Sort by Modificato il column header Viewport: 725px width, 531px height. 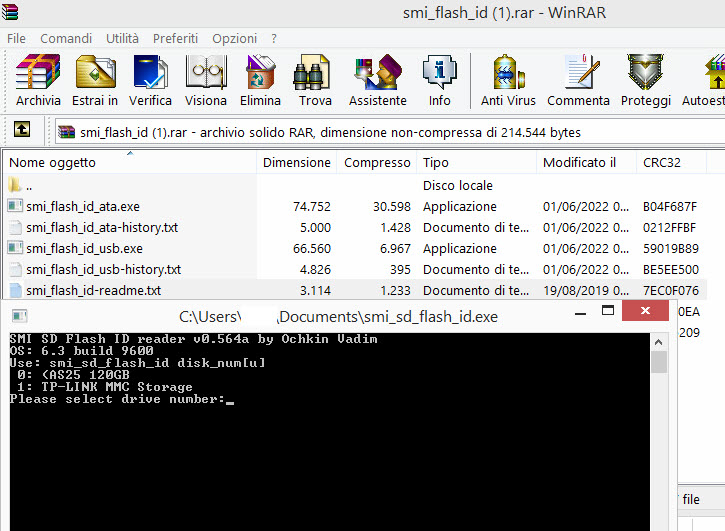586,162
